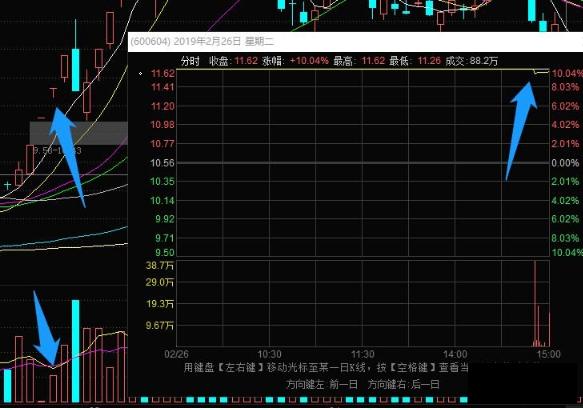The image size is (583, 410).
Task: Click the cyan cross doji candle at left edge
Action: 7,185
